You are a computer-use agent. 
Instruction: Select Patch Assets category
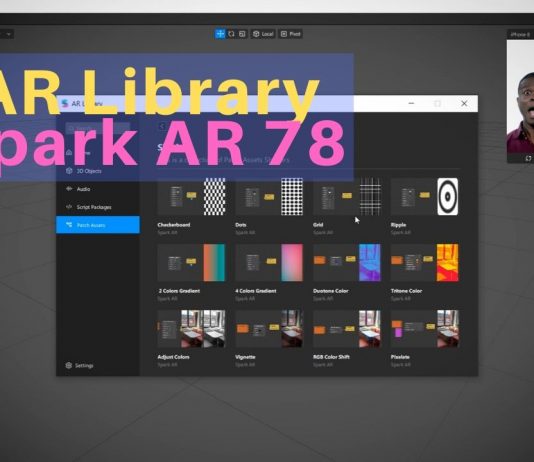coord(98,225)
